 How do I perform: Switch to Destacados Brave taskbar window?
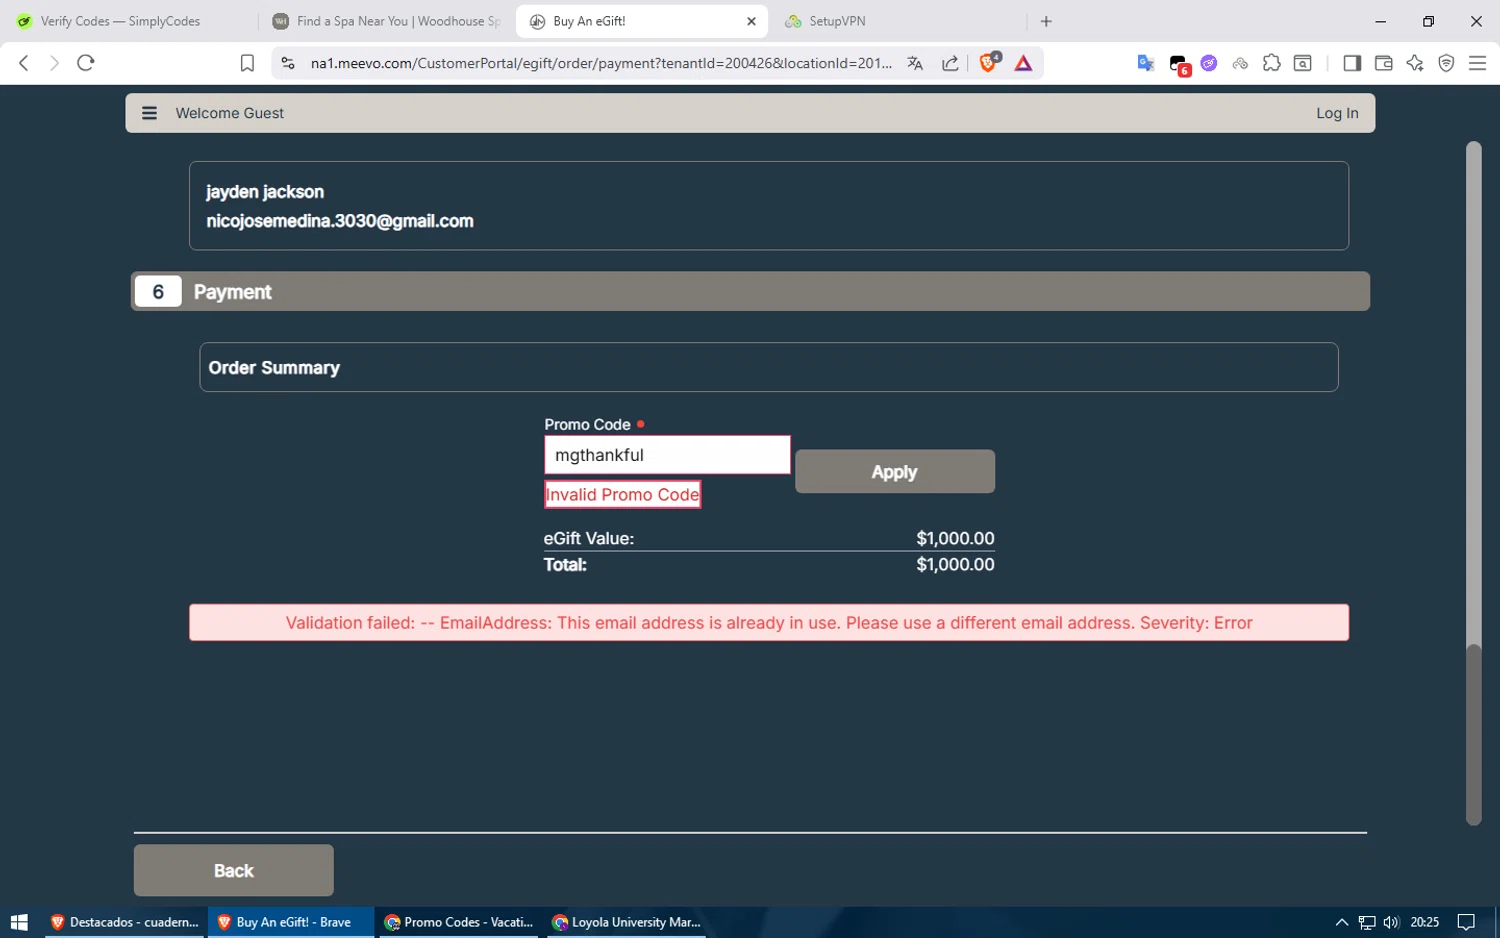pos(125,922)
